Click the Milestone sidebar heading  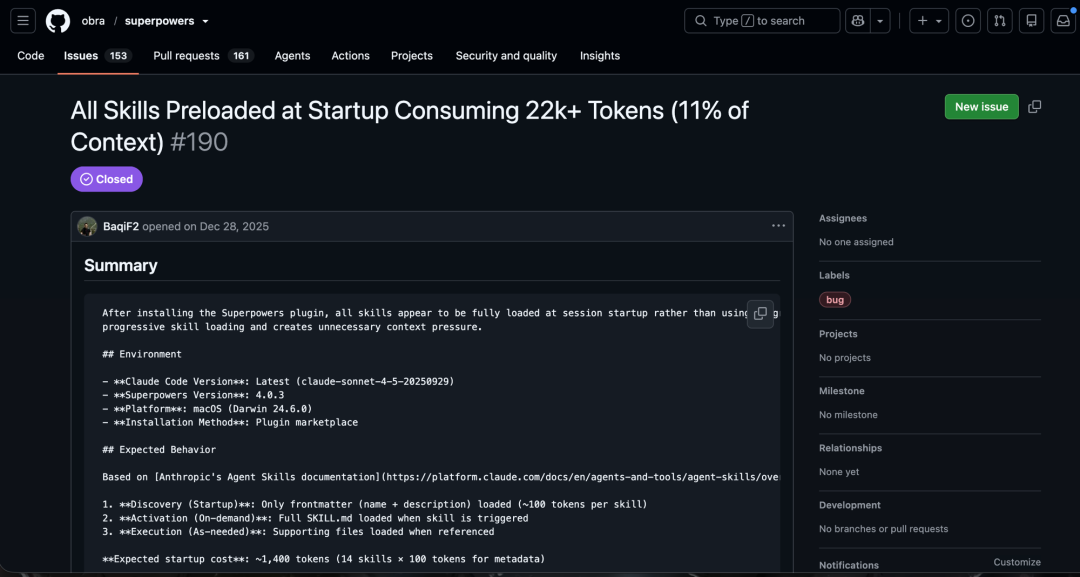click(842, 391)
